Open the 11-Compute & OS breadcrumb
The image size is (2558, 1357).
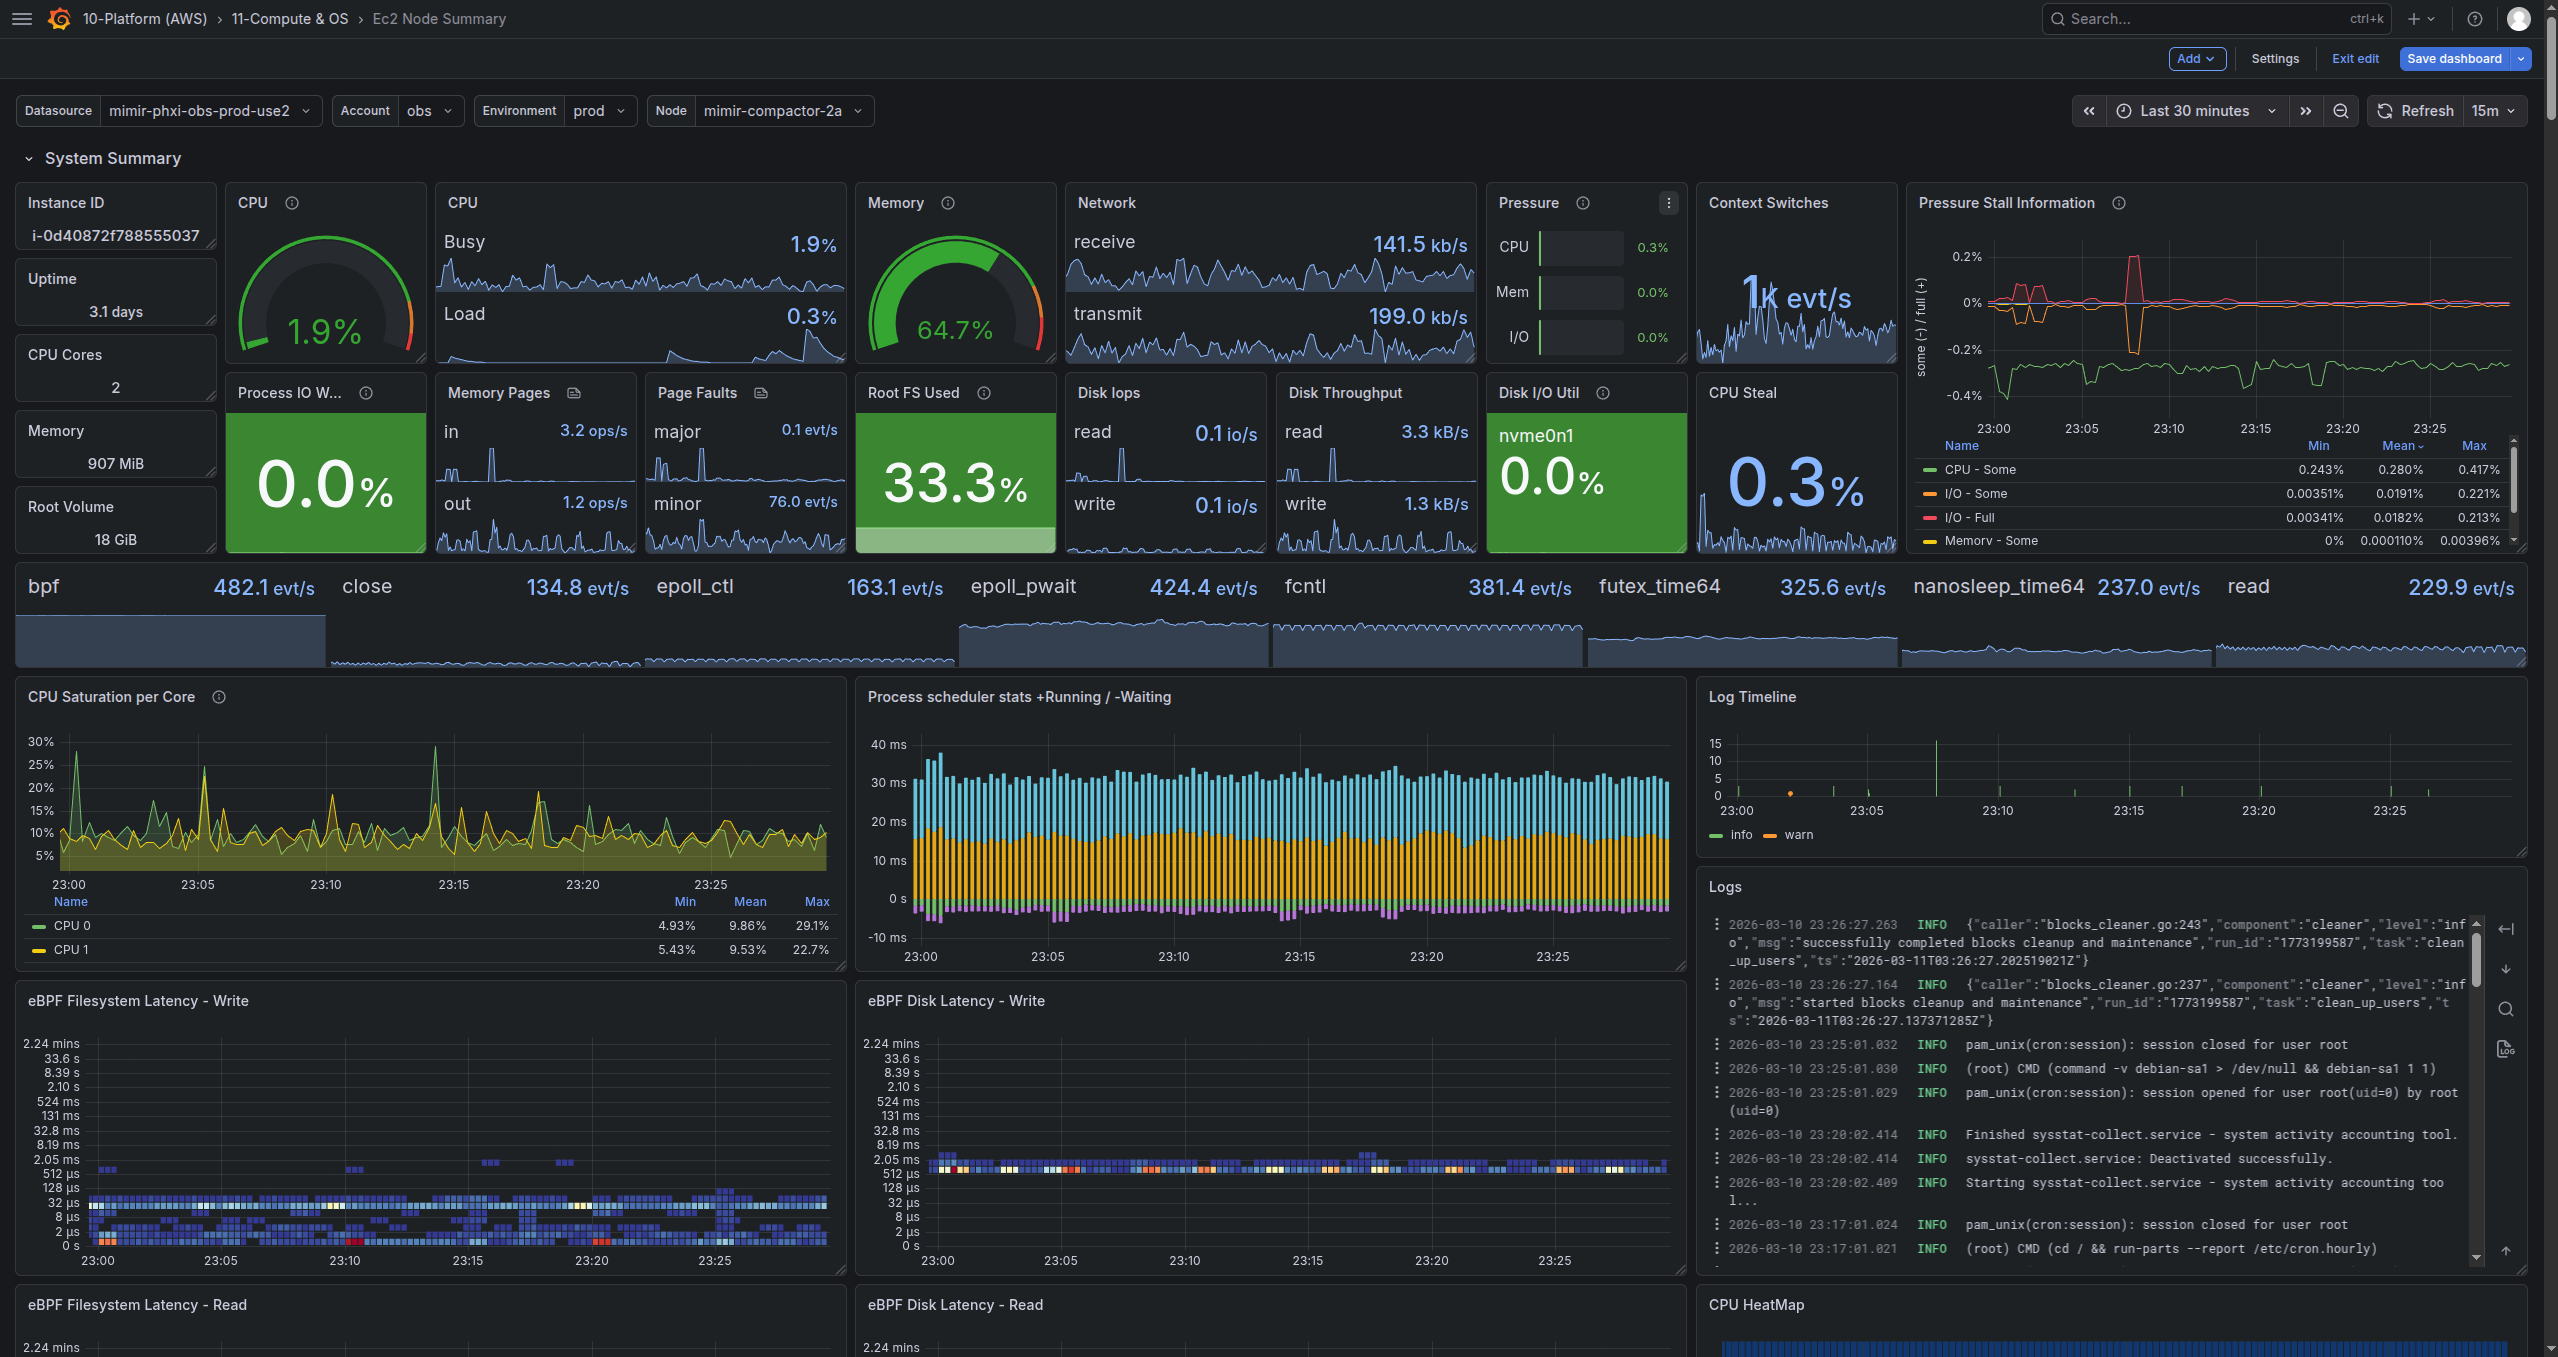(x=289, y=18)
